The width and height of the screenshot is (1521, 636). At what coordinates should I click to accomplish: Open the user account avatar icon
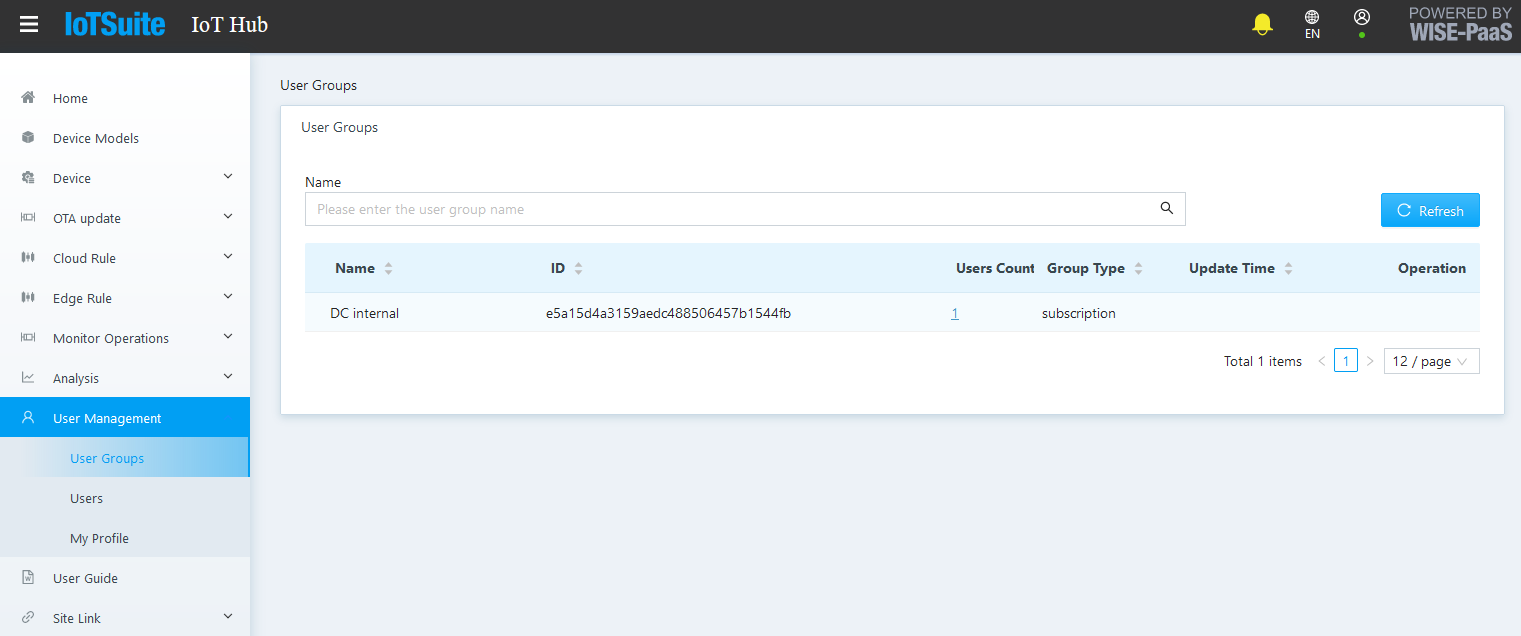1361,19
